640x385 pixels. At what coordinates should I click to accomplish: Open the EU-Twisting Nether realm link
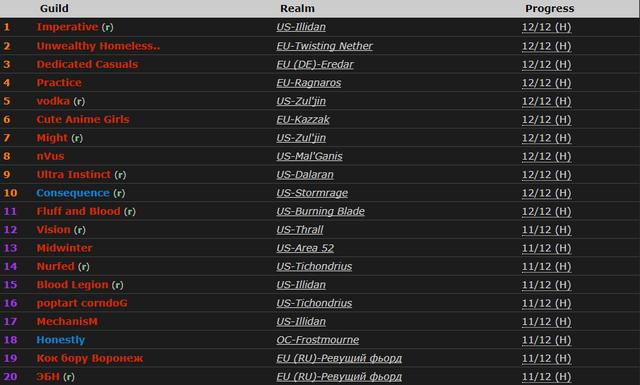click(x=324, y=46)
